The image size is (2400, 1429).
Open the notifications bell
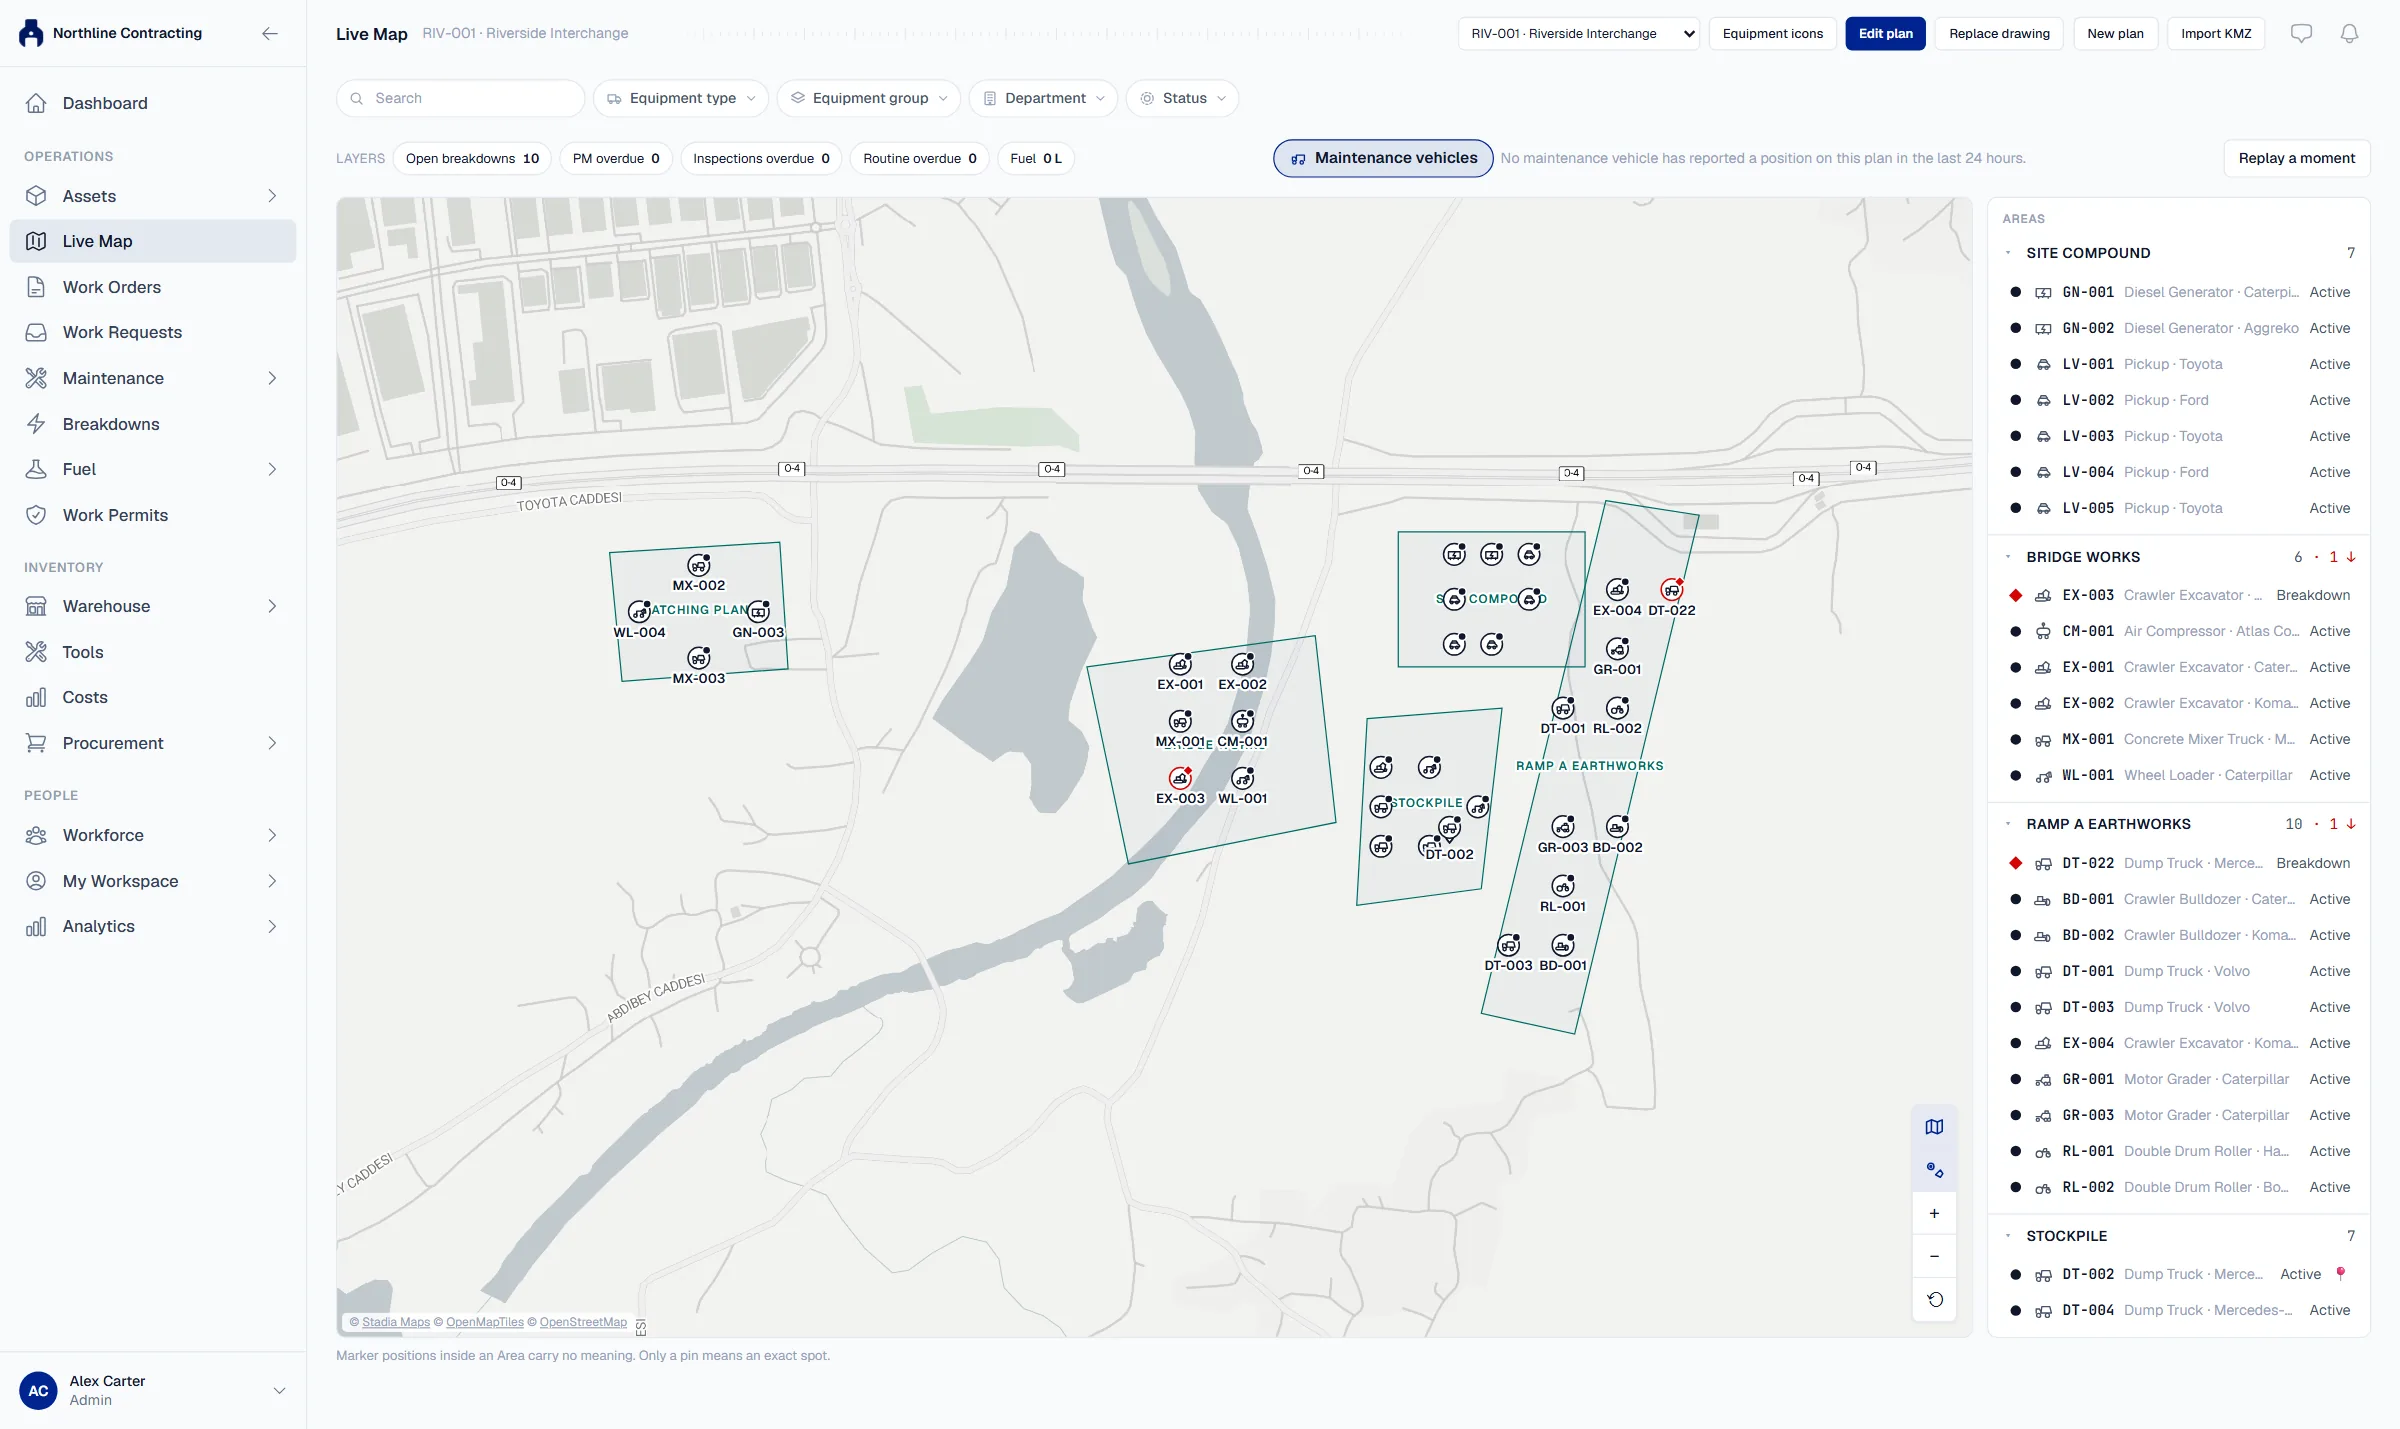[x=2349, y=33]
